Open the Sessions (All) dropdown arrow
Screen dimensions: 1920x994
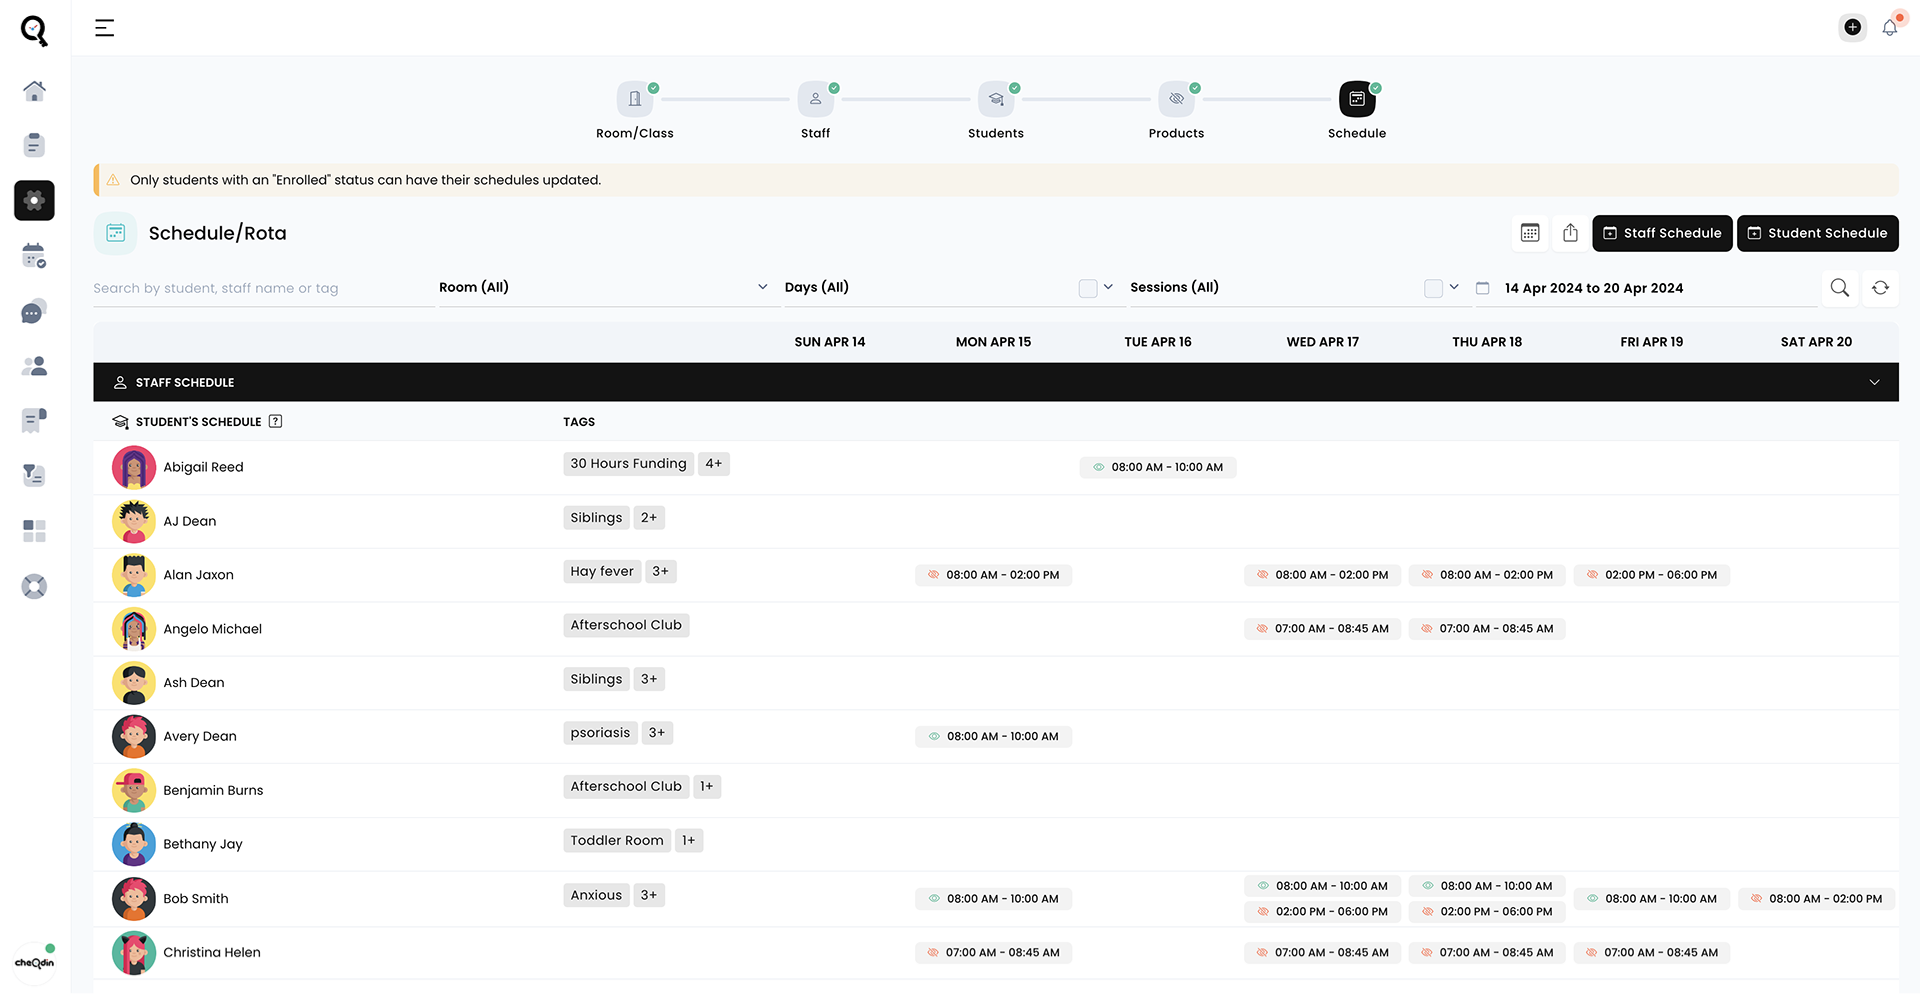(x=1454, y=287)
